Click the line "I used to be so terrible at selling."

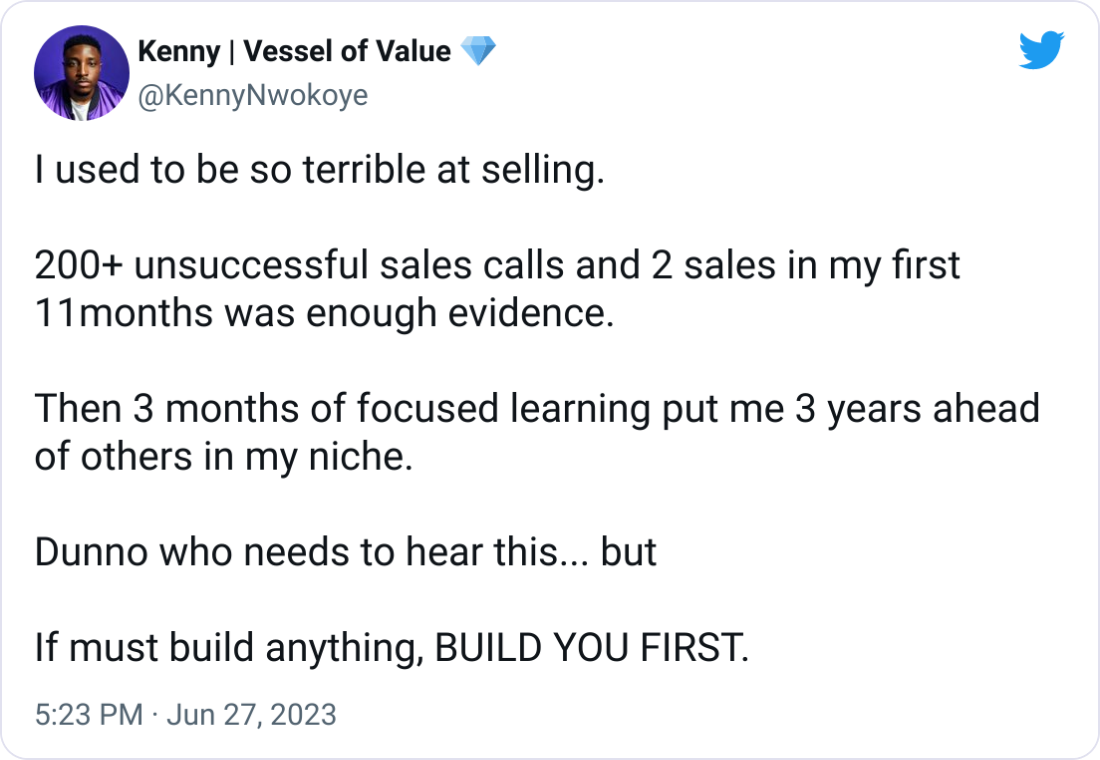point(320,171)
